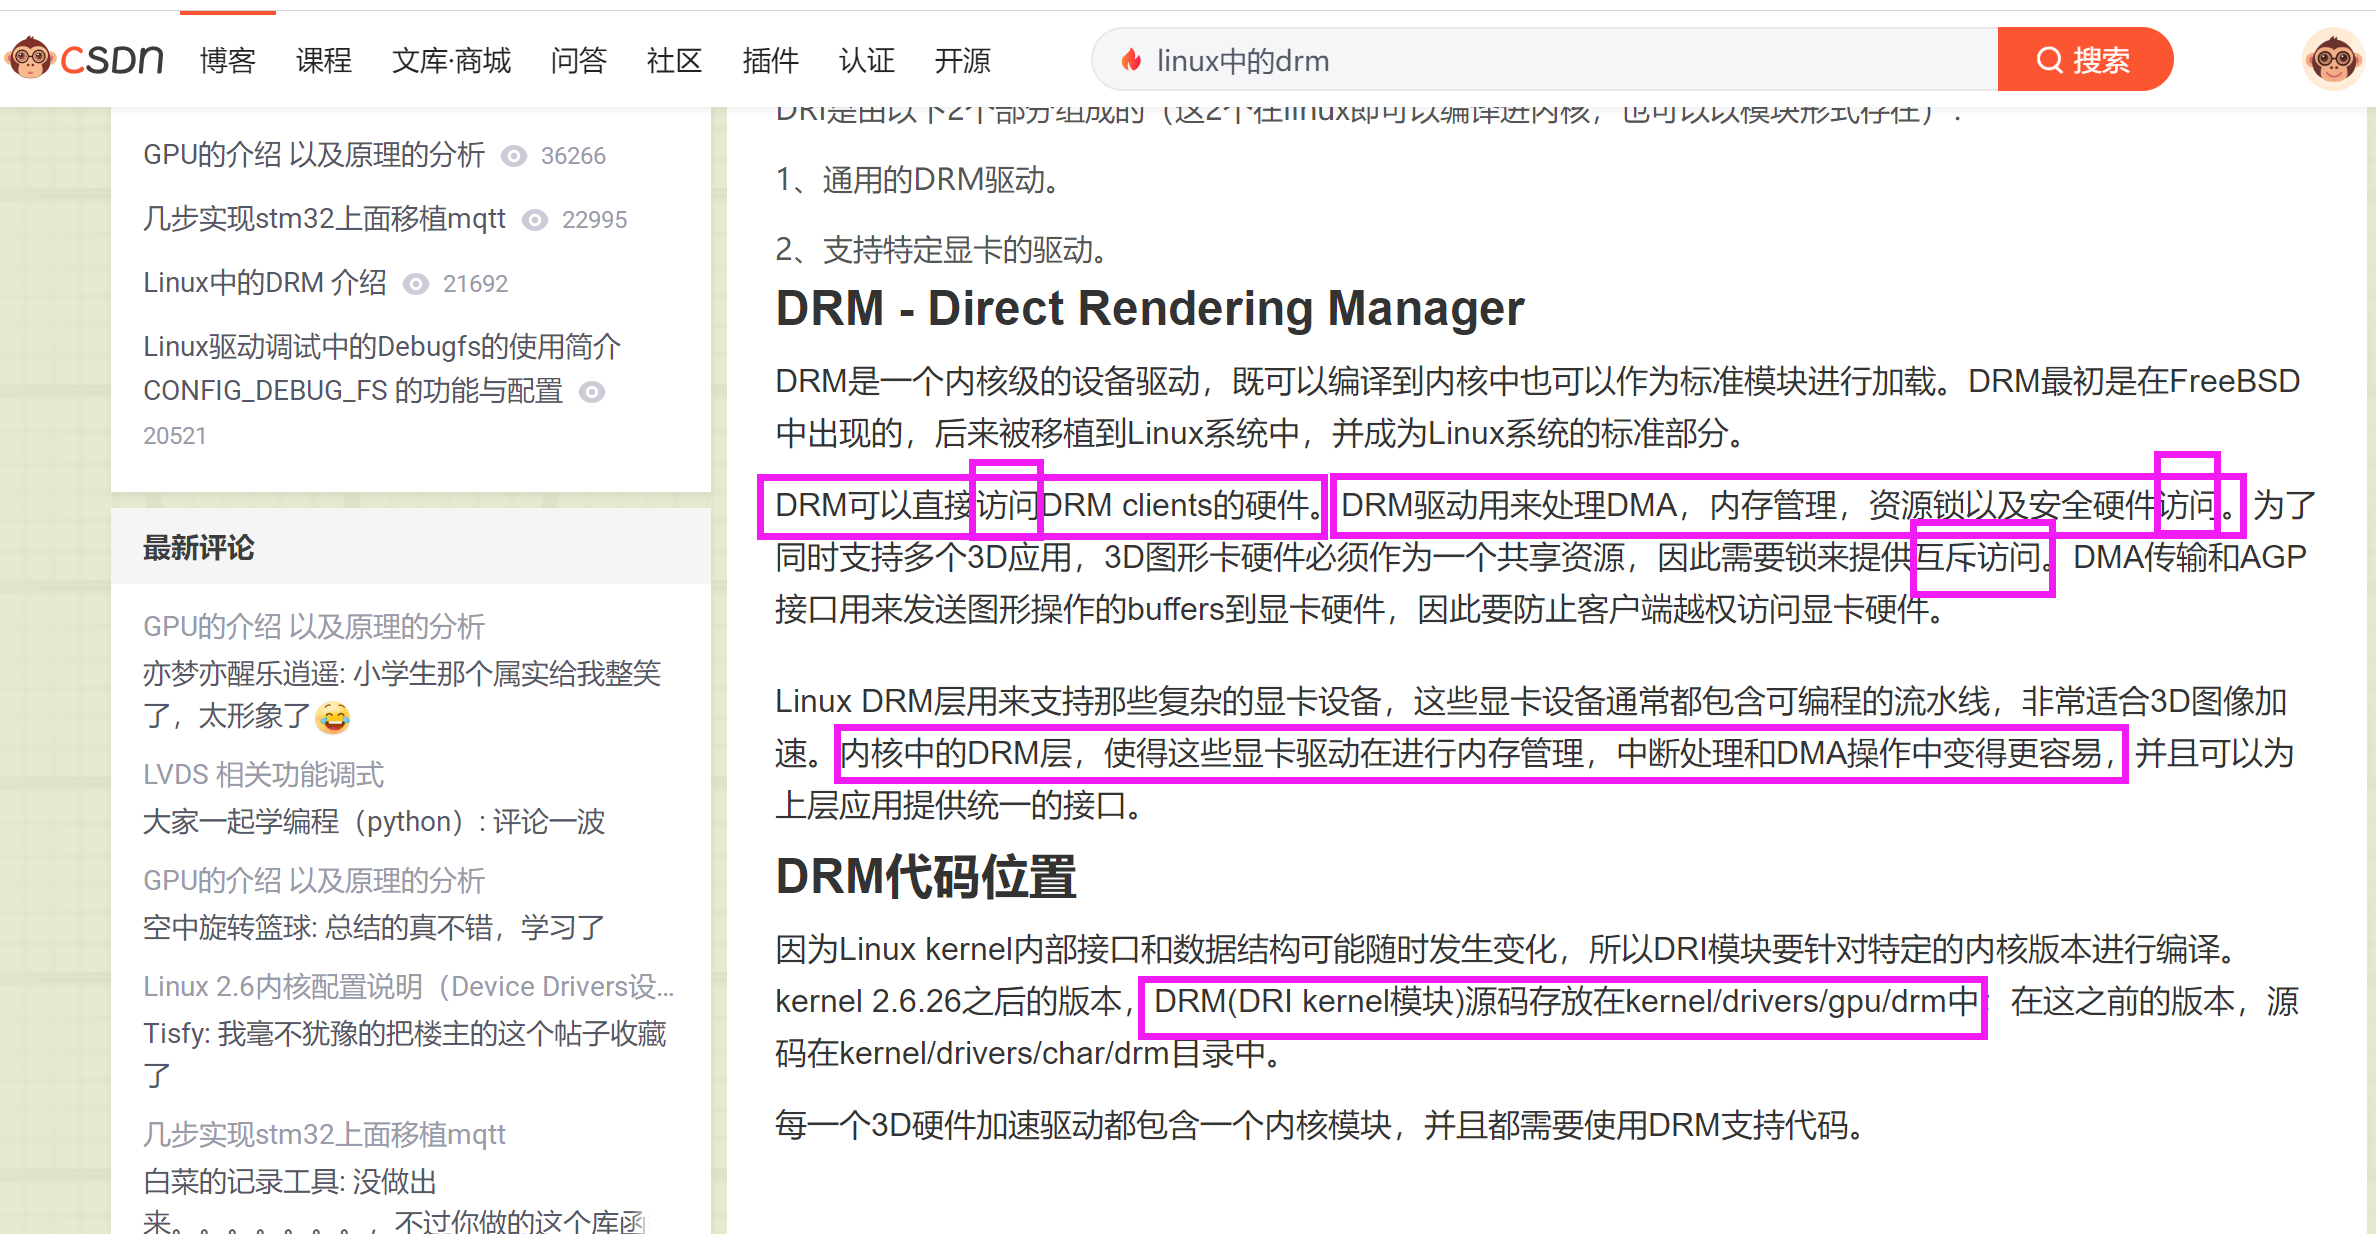The width and height of the screenshot is (2376, 1234).
Task: Open the 课程 navigation item
Action: coord(324,60)
